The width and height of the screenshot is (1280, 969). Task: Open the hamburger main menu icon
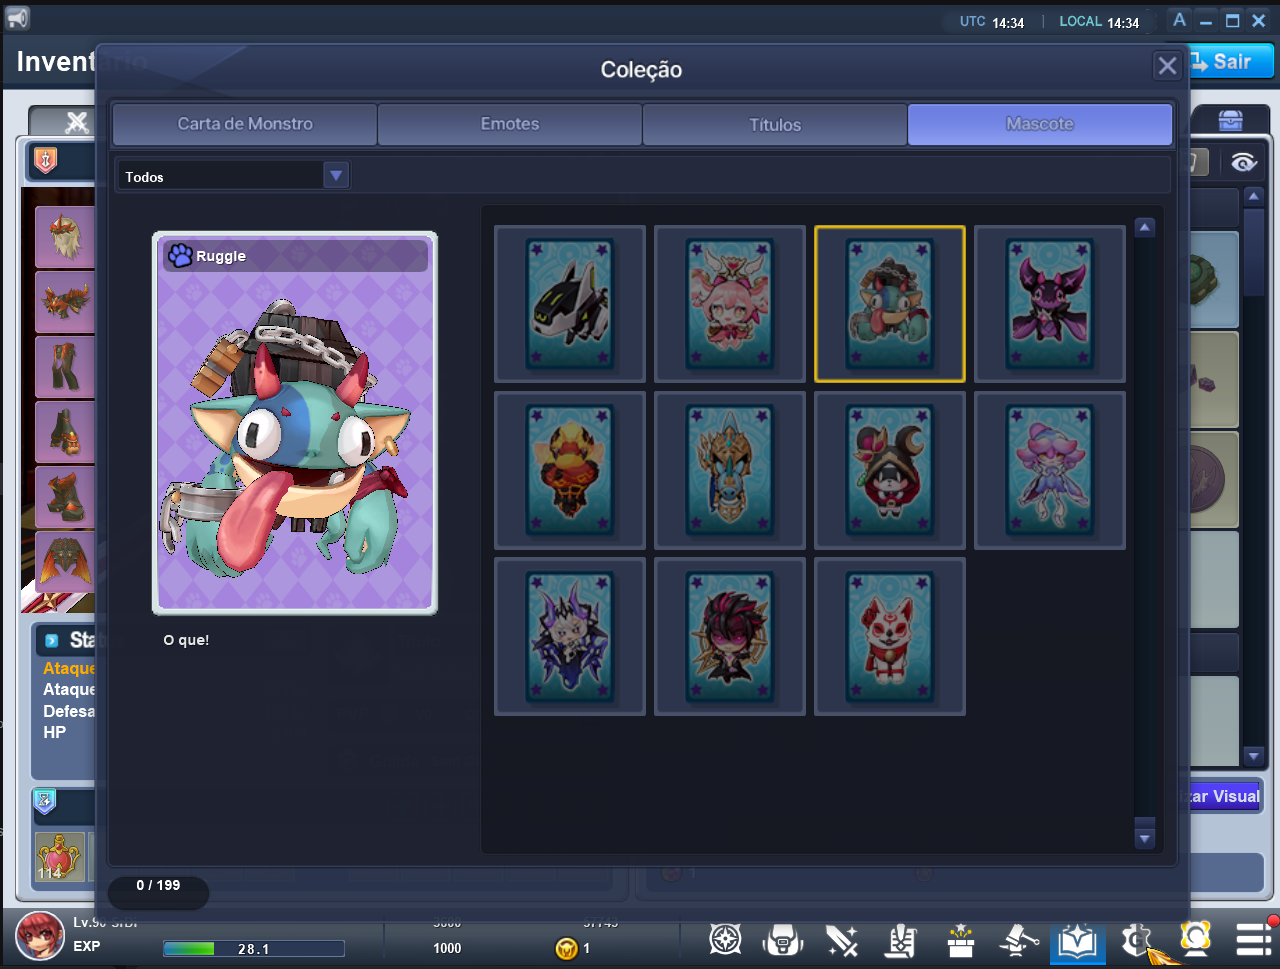tap(1253, 940)
